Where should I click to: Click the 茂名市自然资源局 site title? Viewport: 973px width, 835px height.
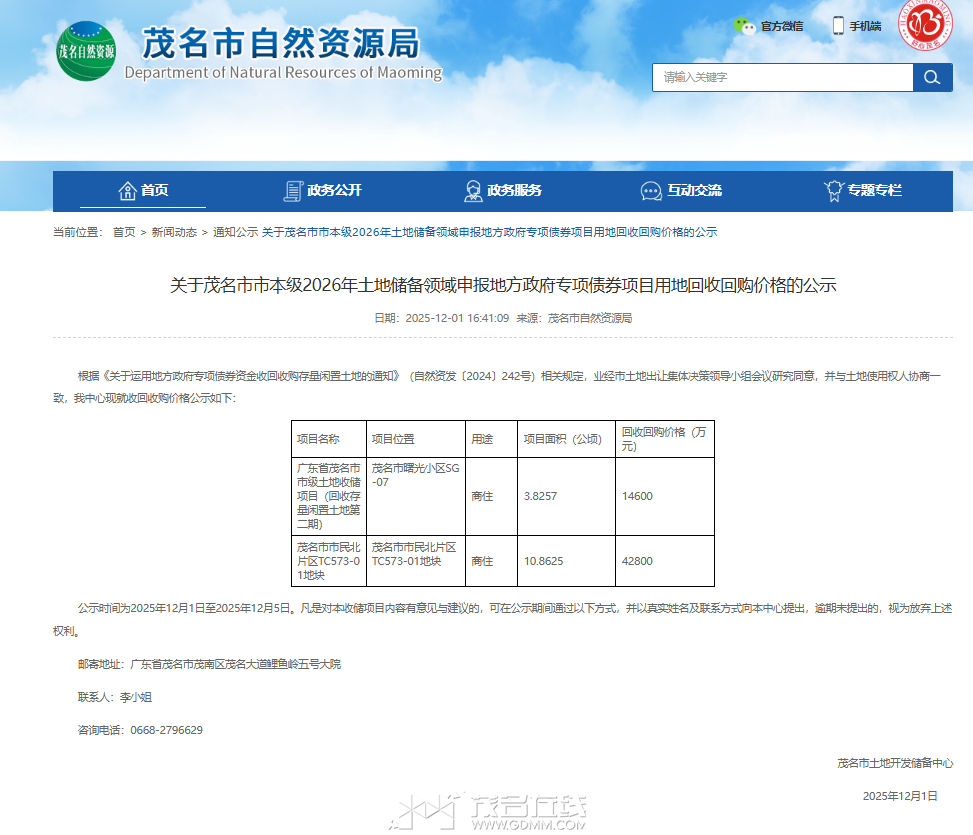click(x=280, y=44)
